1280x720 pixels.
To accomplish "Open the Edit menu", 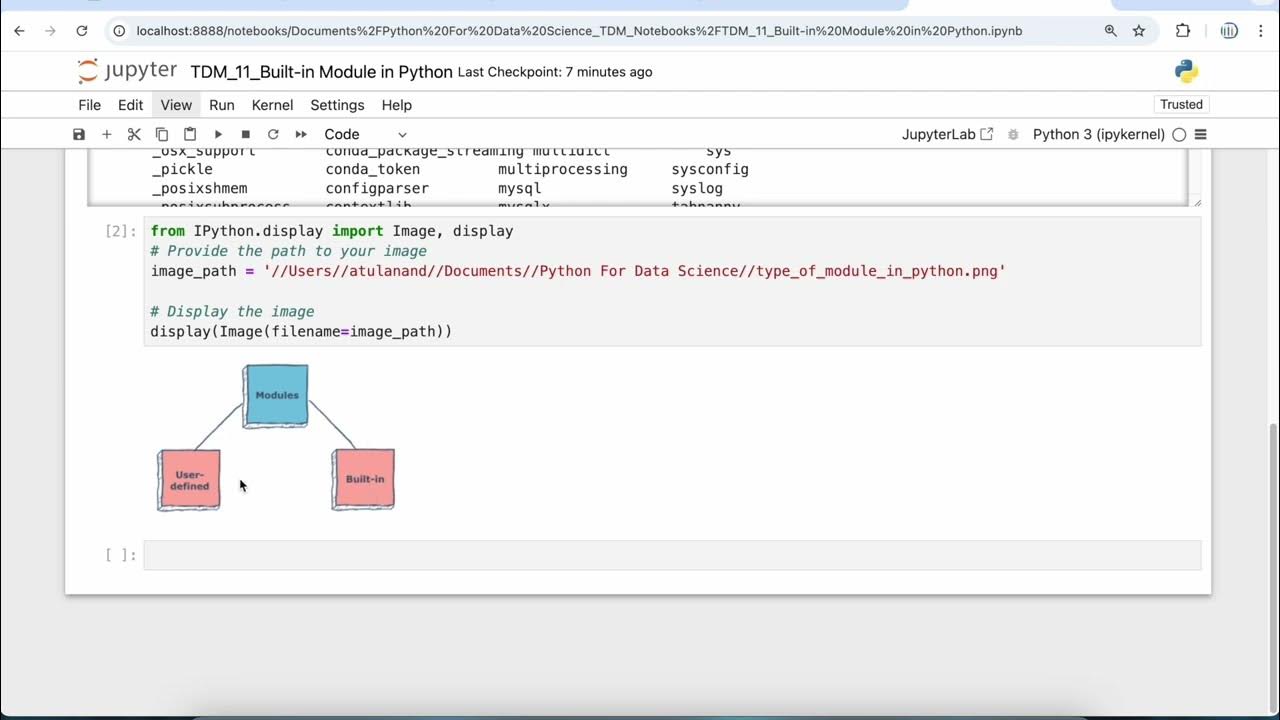I will click(130, 105).
